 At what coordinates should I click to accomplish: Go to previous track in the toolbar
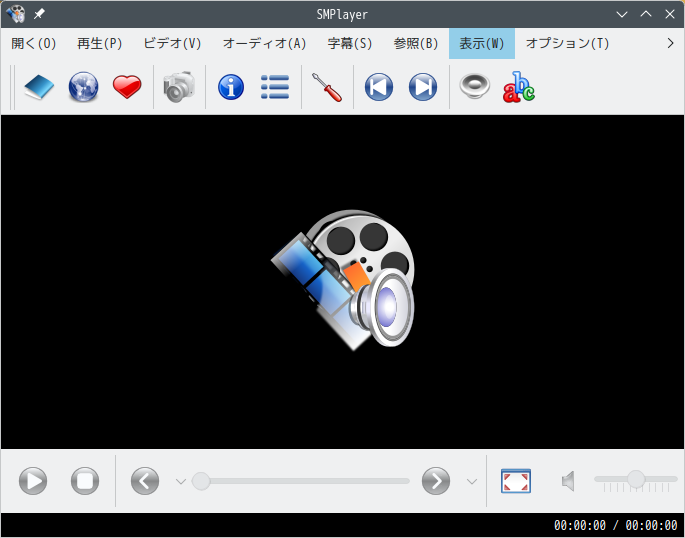pyautogui.click(x=379, y=87)
